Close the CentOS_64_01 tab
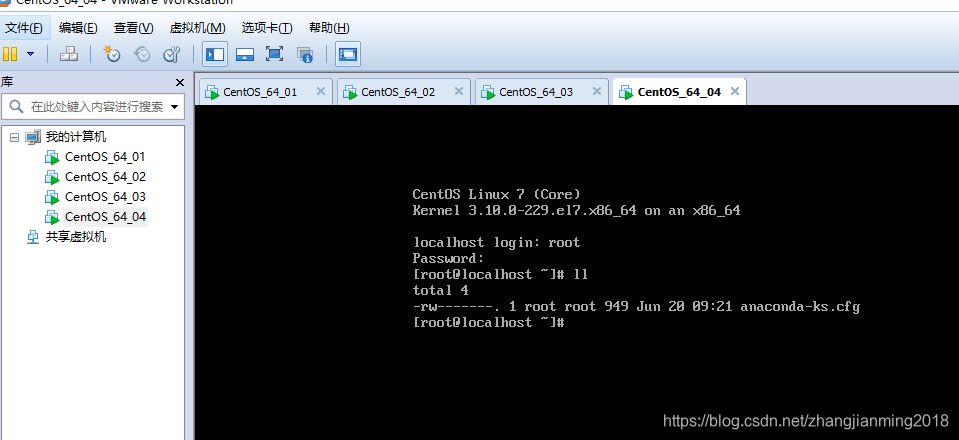The height and width of the screenshot is (440, 959). point(320,91)
